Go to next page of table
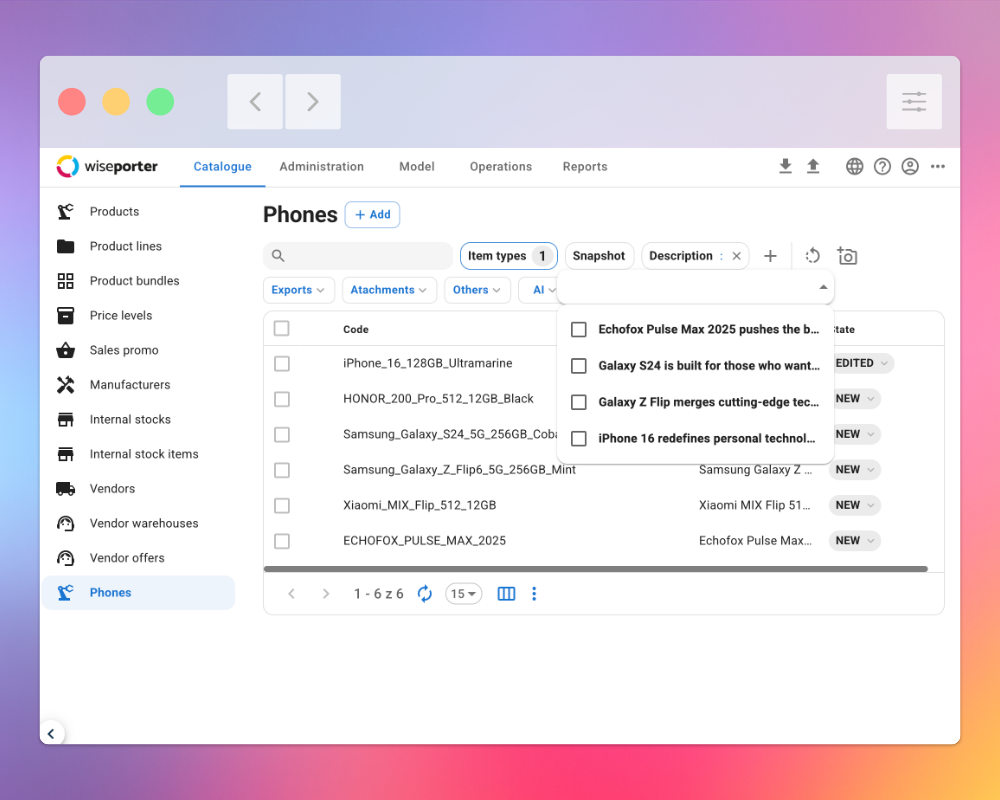Viewport: 1000px width, 800px height. tap(326, 594)
